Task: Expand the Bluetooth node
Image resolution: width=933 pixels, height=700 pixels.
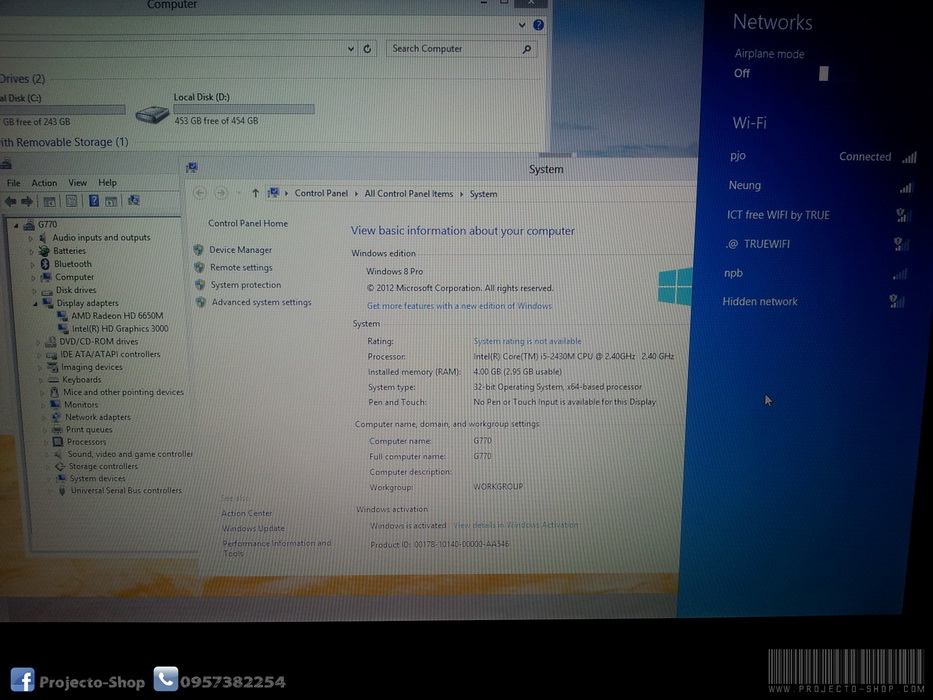Action: click(x=32, y=264)
